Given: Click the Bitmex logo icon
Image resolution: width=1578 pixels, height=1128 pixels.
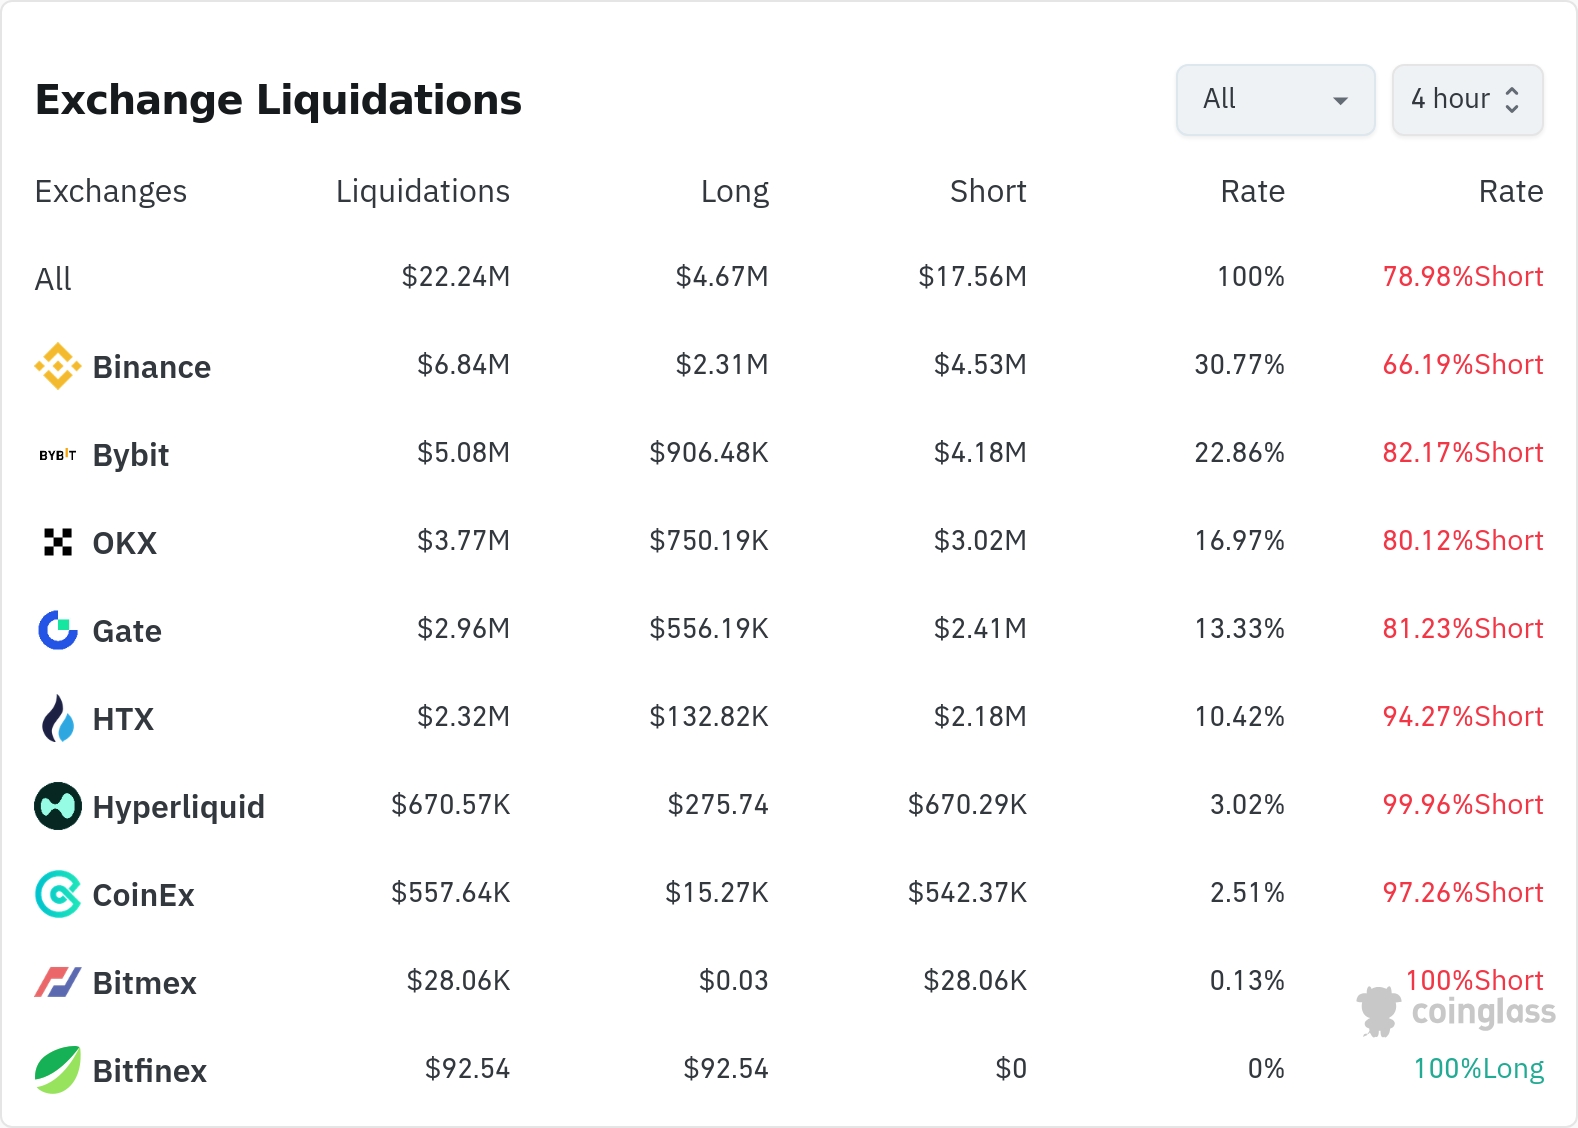Looking at the screenshot, I should [58, 982].
